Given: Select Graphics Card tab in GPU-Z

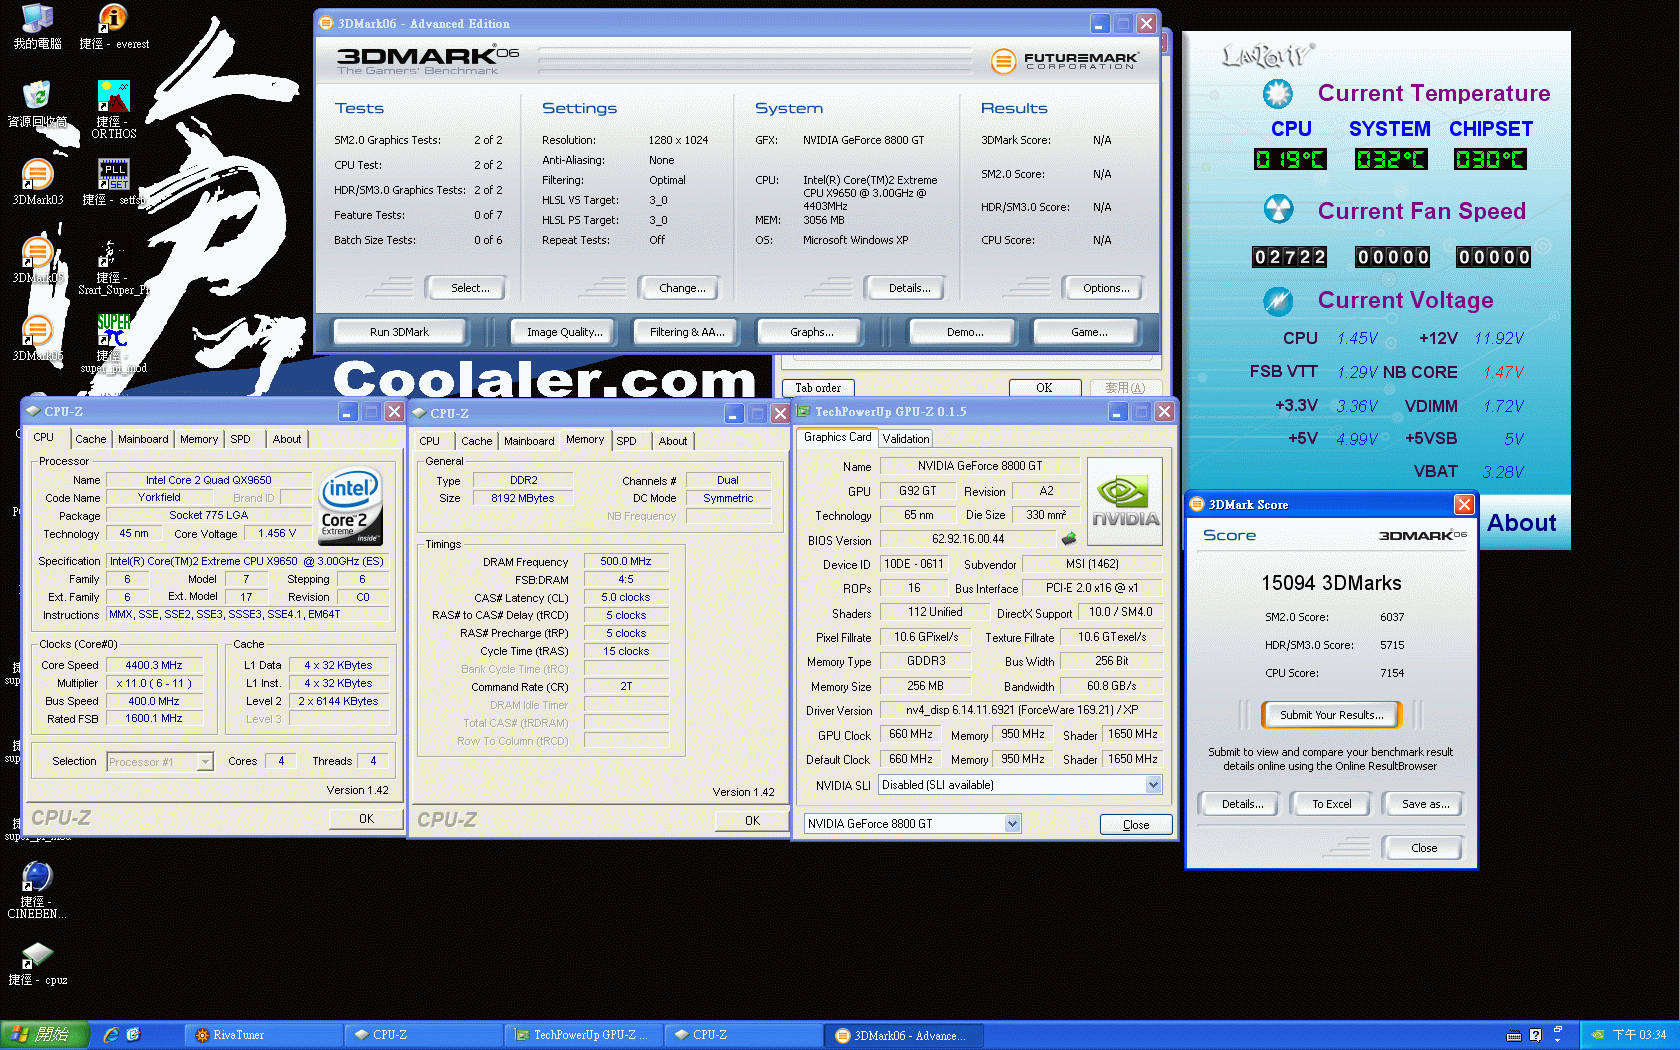Looking at the screenshot, I should click(837, 437).
